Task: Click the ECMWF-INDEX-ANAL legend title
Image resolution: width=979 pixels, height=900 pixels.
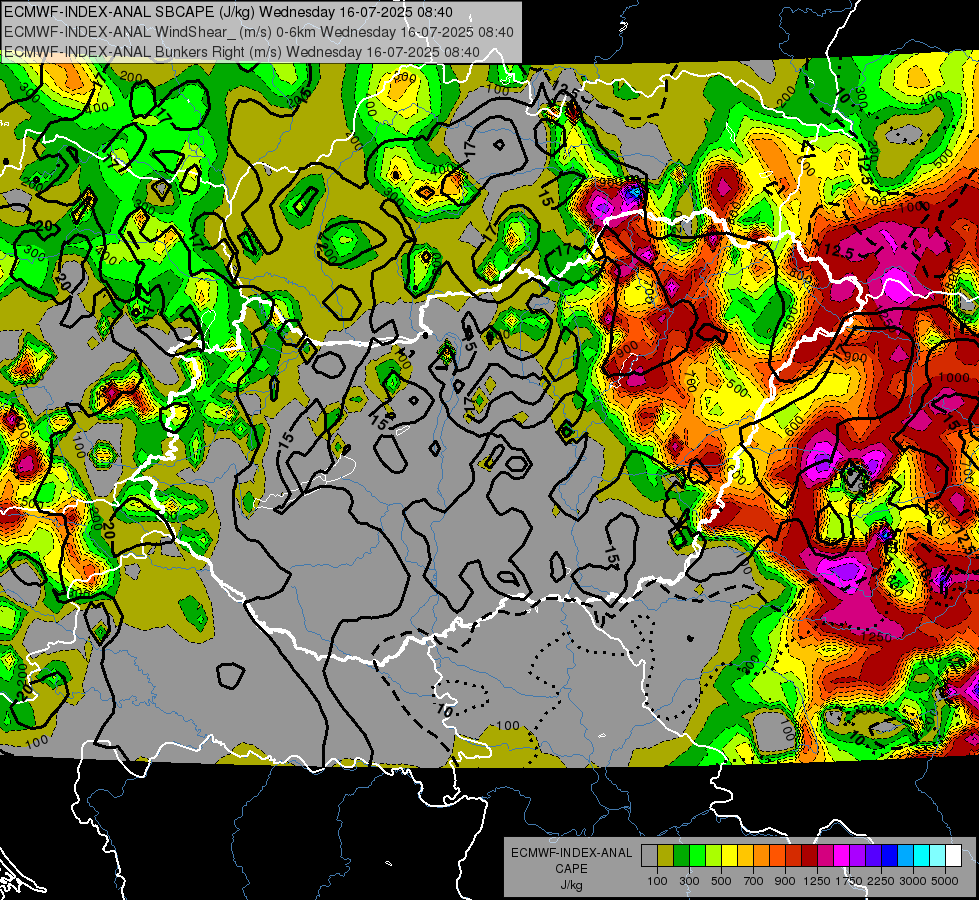Action: point(572,853)
